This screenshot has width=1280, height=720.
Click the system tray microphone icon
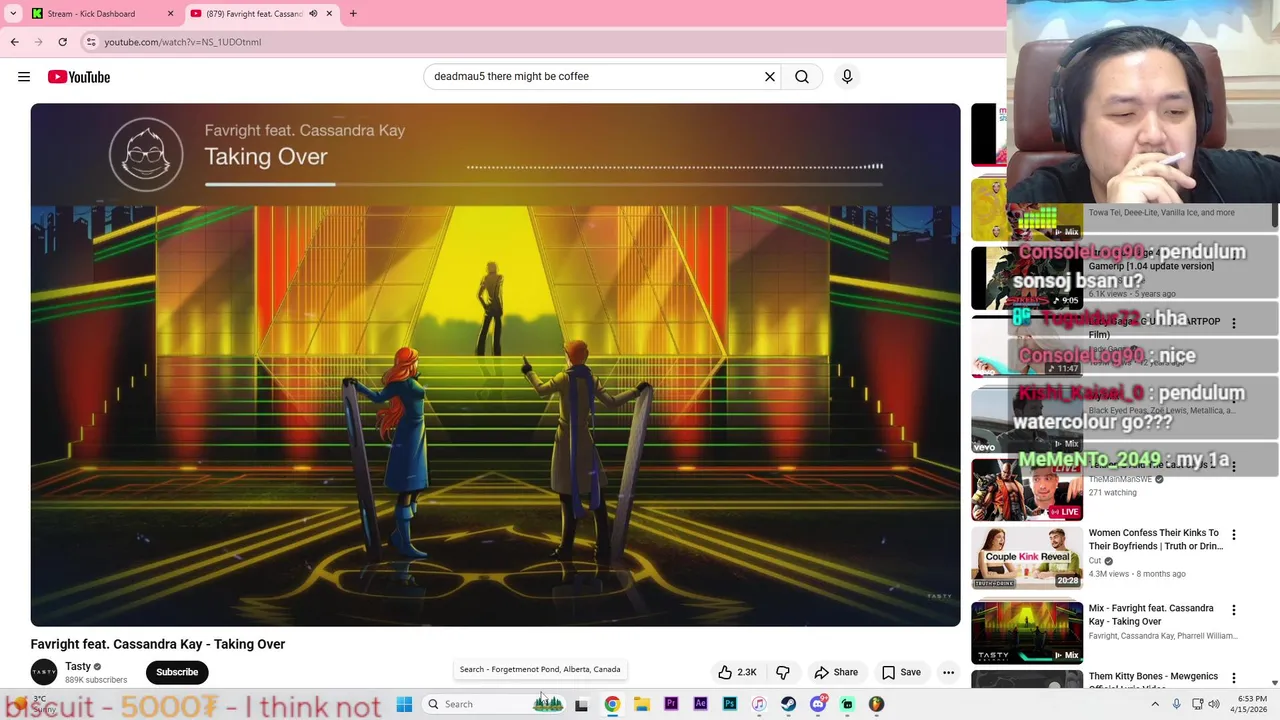click(1177, 704)
